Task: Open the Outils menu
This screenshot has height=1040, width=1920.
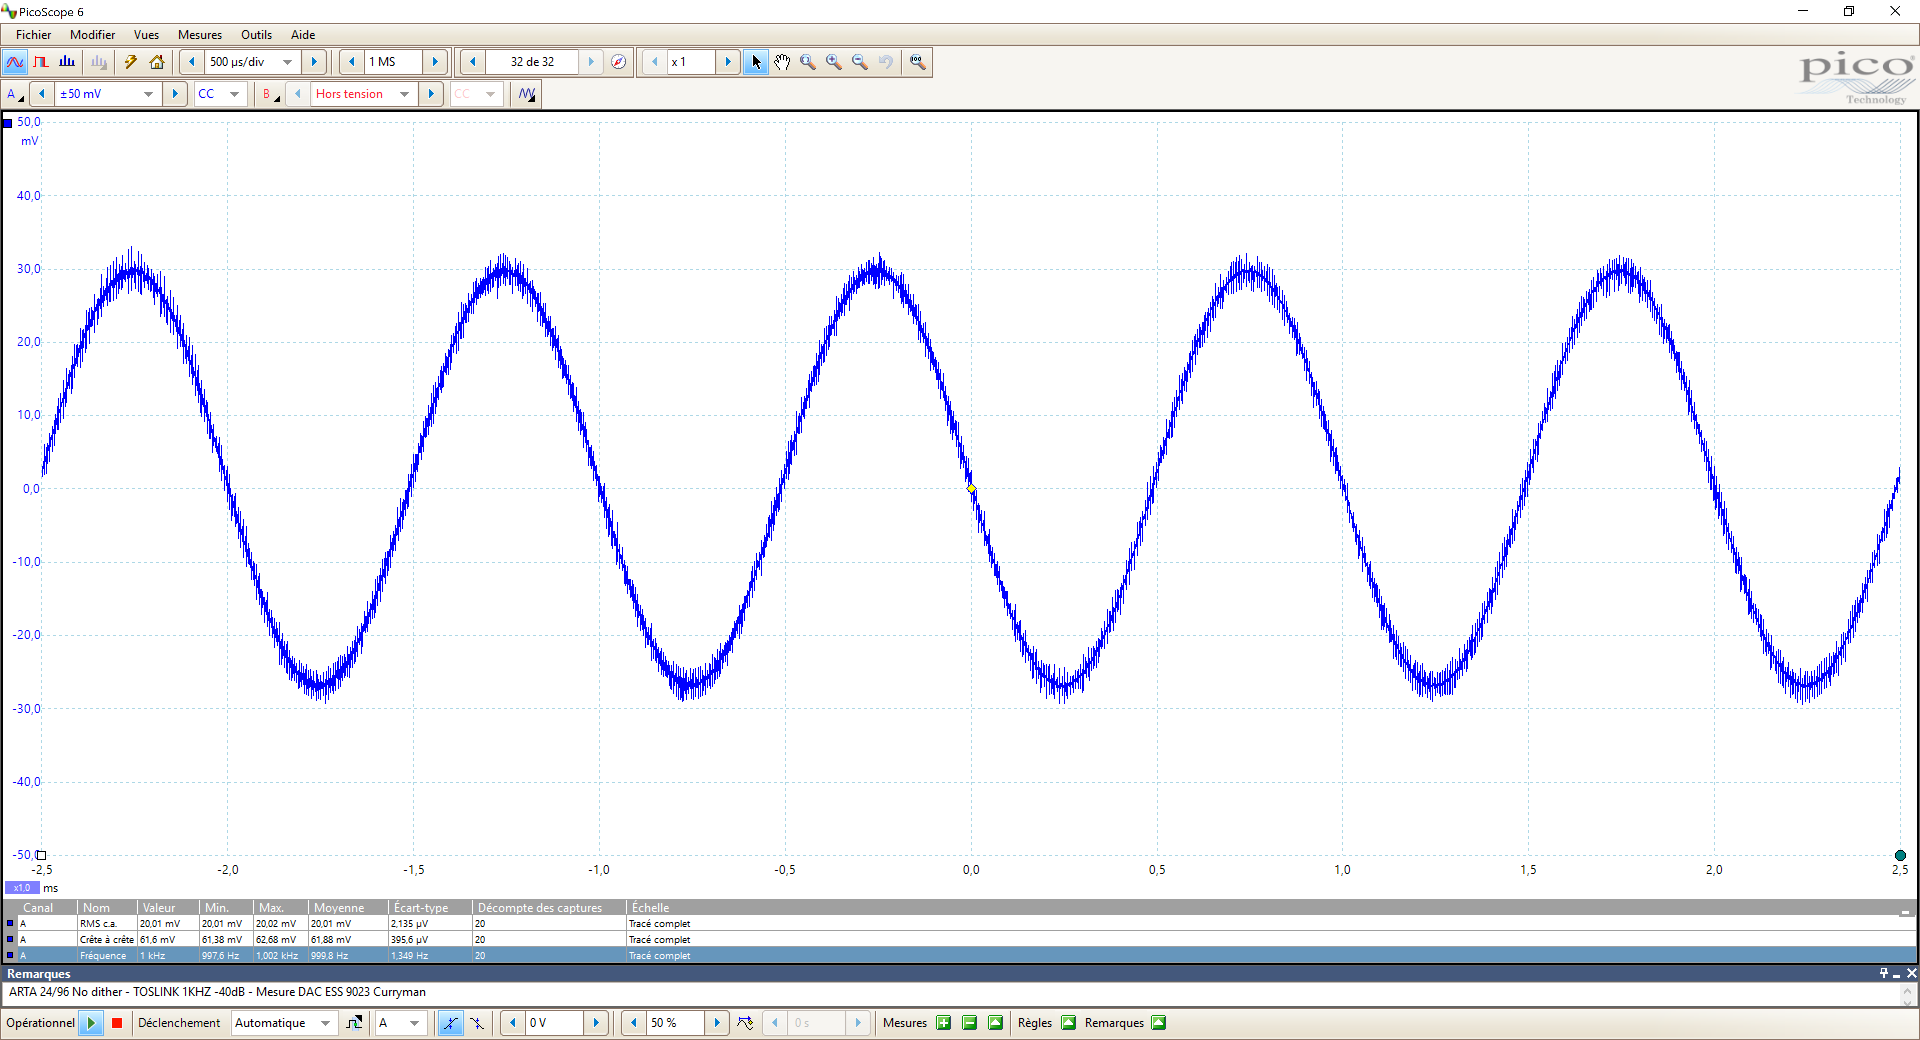Action: click(x=256, y=35)
